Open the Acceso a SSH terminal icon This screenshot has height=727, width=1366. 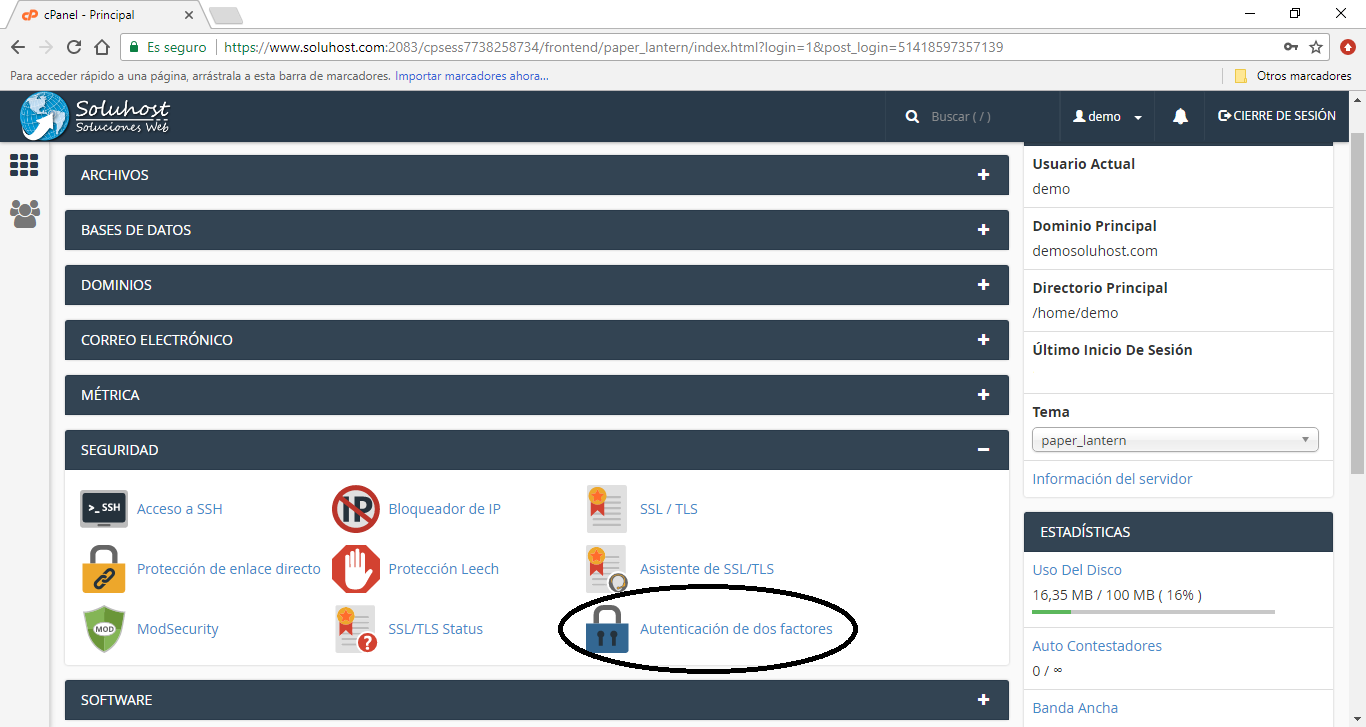[x=104, y=509]
